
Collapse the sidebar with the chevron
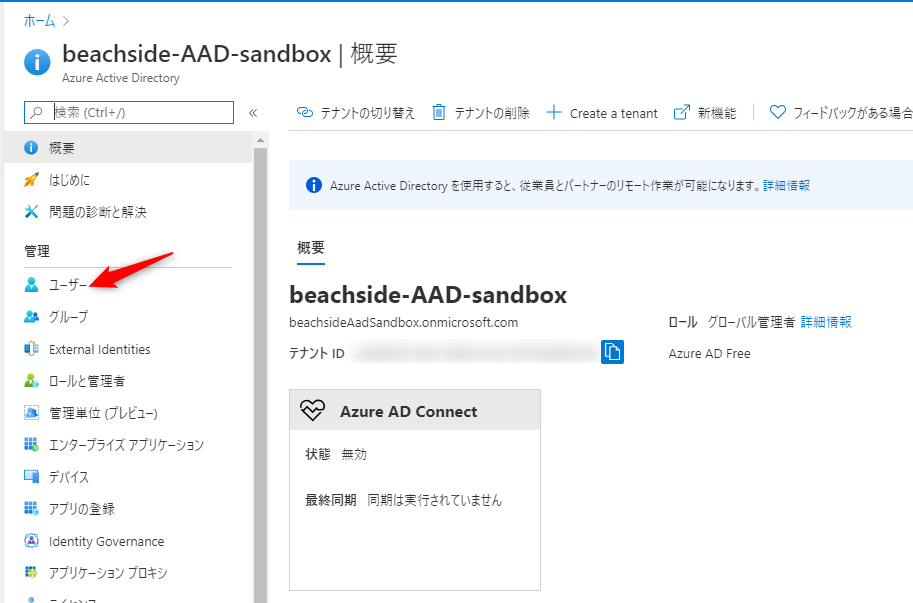tap(253, 112)
